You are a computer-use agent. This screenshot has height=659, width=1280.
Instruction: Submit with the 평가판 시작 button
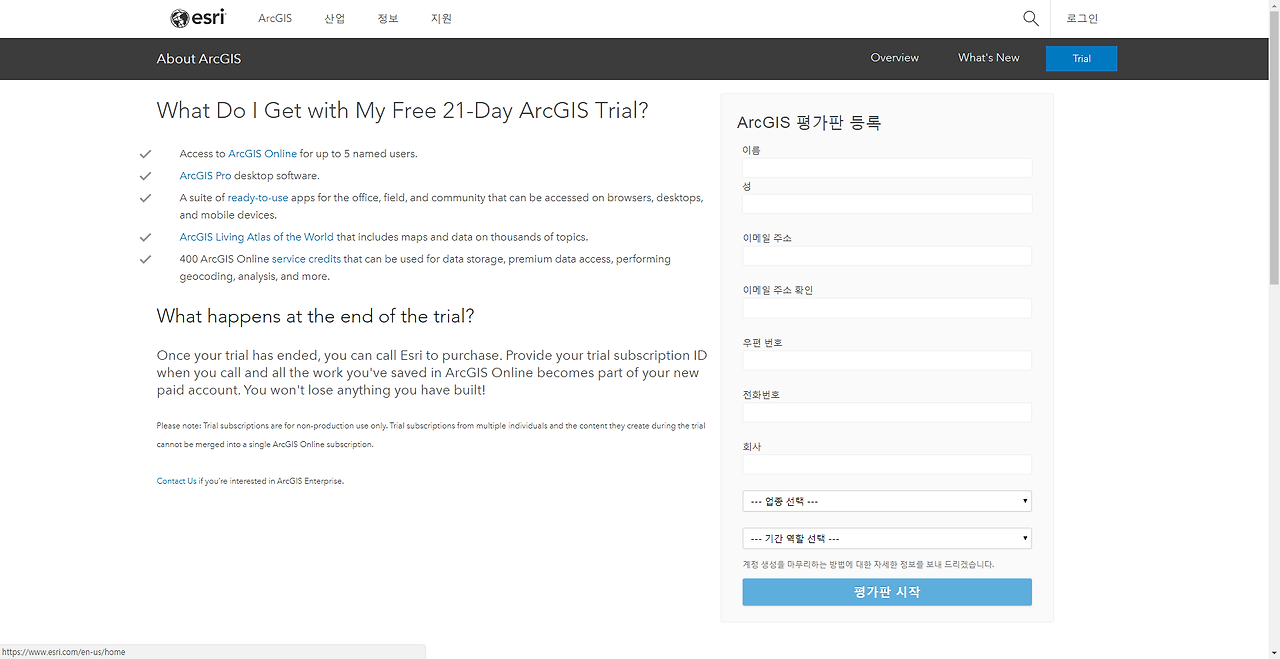[887, 592]
